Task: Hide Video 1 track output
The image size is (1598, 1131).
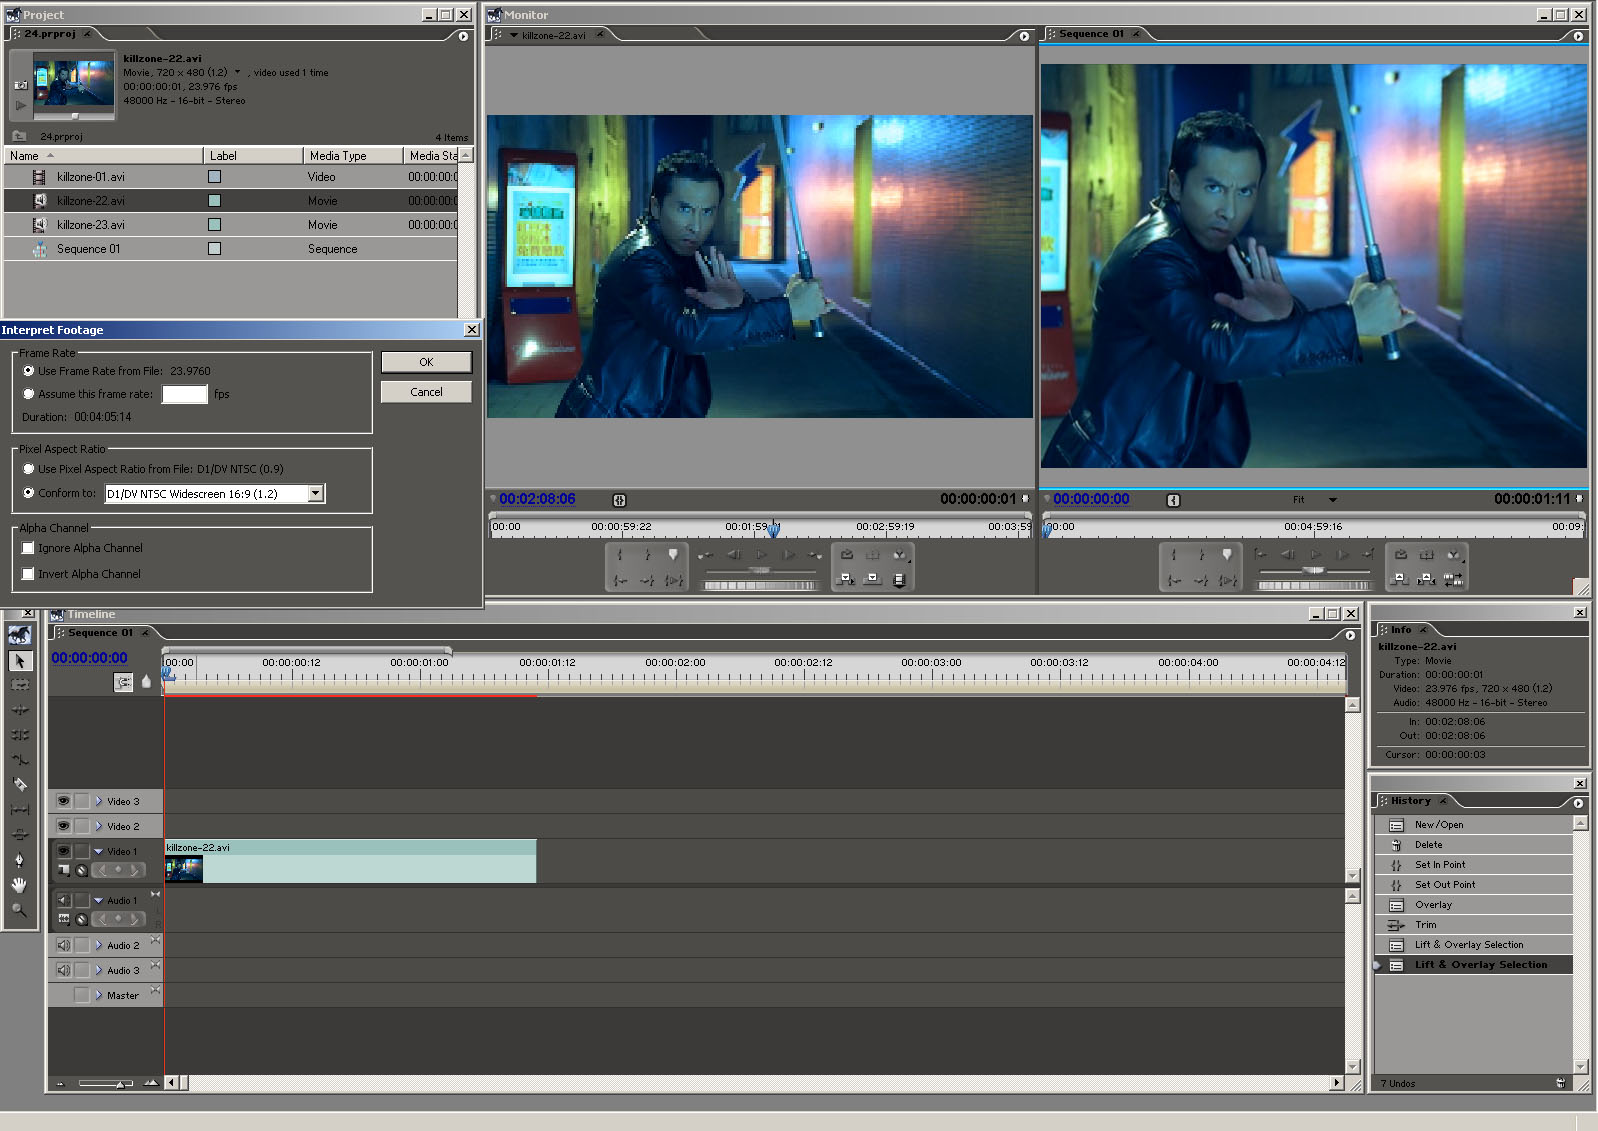Action: (x=63, y=851)
